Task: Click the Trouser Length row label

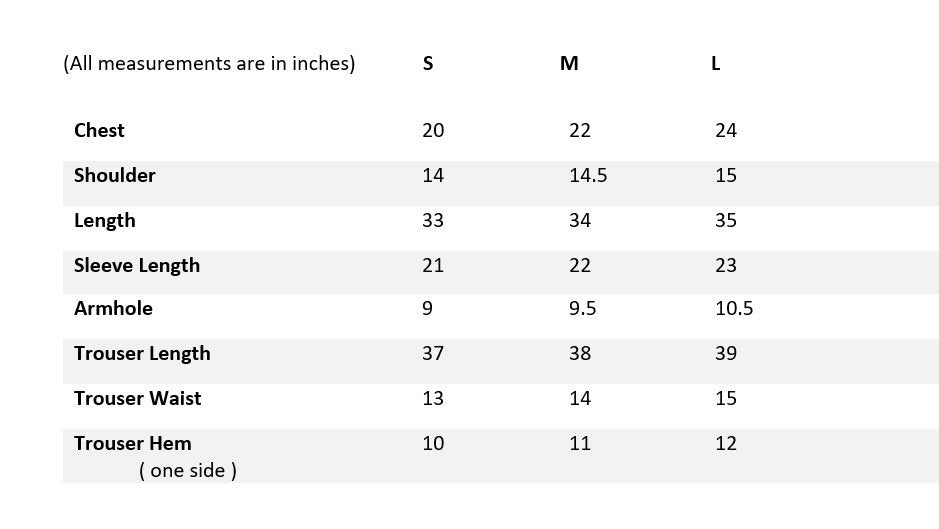Action: point(142,354)
